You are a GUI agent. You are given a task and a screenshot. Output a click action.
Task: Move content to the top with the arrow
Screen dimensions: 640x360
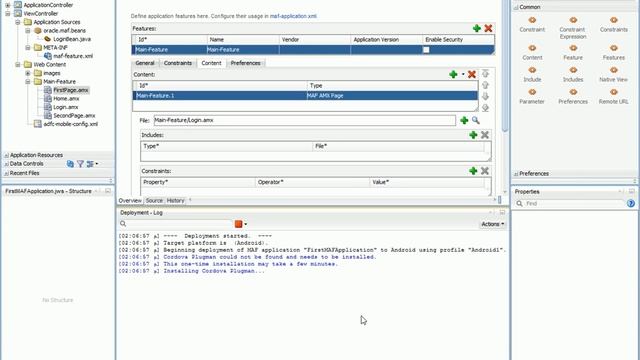point(485,74)
